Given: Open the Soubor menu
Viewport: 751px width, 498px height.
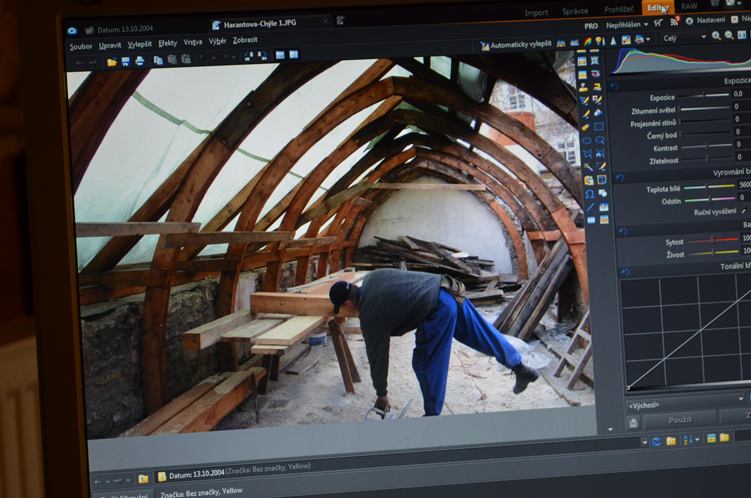Looking at the screenshot, I should [80, 46].
